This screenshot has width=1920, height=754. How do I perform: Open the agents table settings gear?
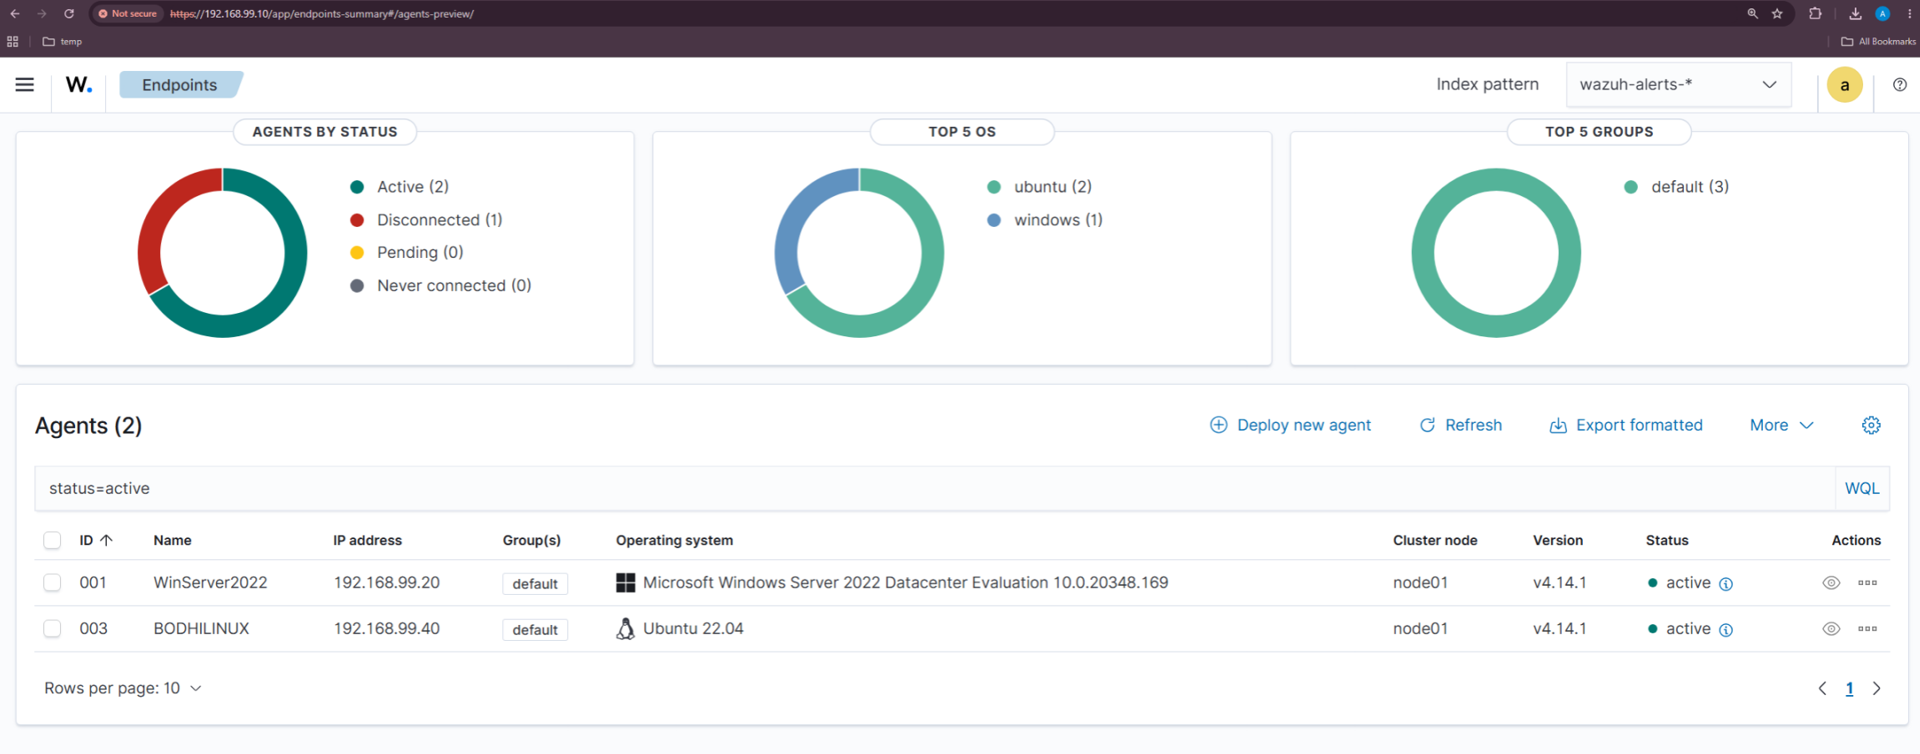tap(1871, 425)
